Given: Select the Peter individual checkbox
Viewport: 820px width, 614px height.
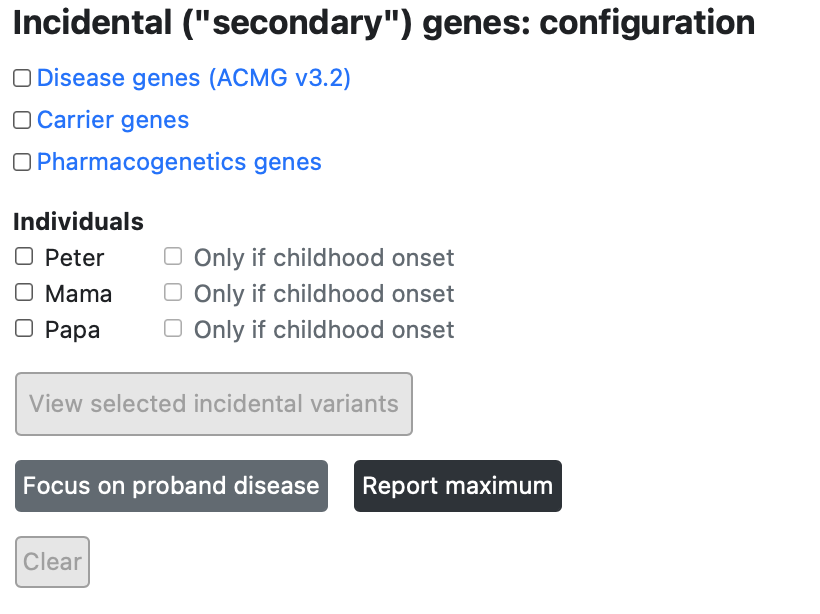Looking at the screenshot, I should [24, 257].
